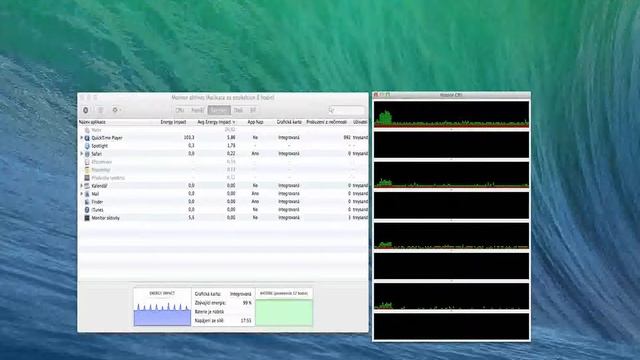Open the gear action menu

(x=116, y=110)
